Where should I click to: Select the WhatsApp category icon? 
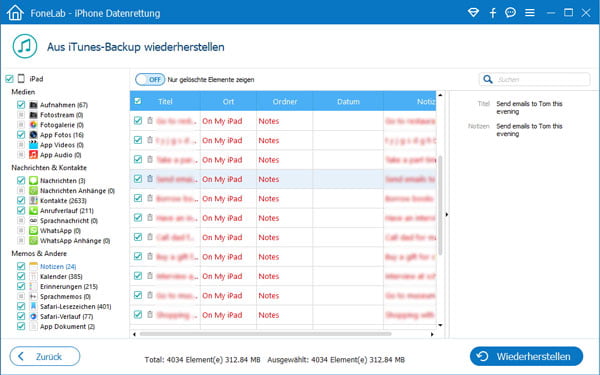[33, 230]
